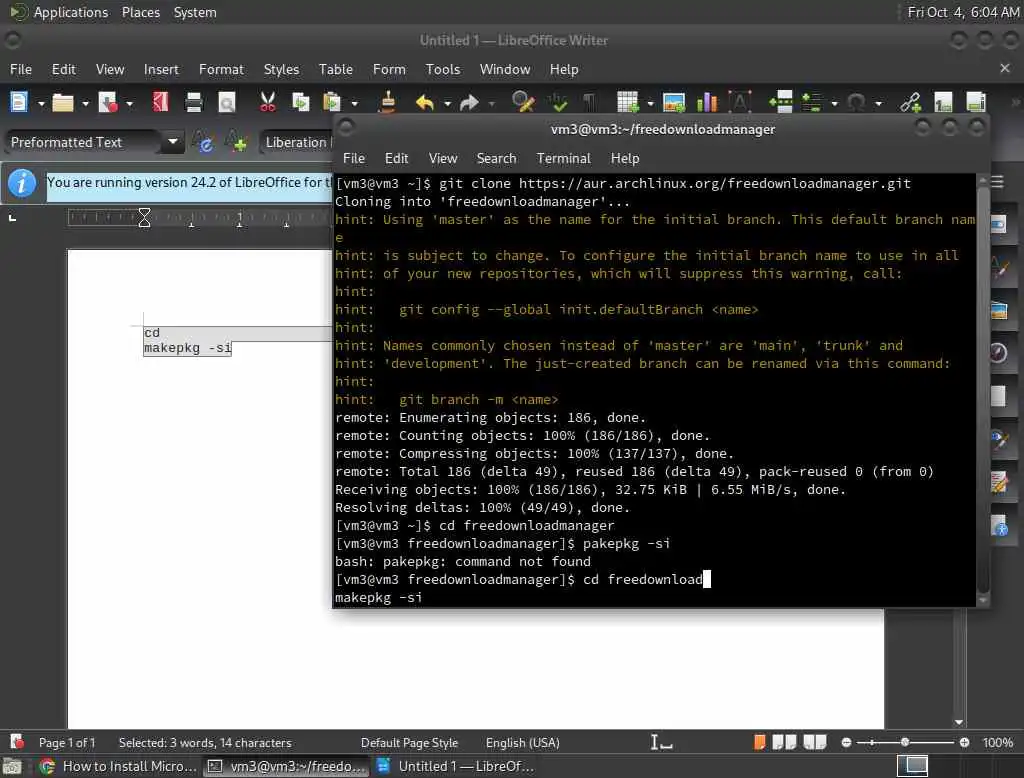Image resolution: width=1024 pixels, height=778 pixels.
Task: Click the New document icon in Writer toolbar
Action: click(x=19, y=103)
